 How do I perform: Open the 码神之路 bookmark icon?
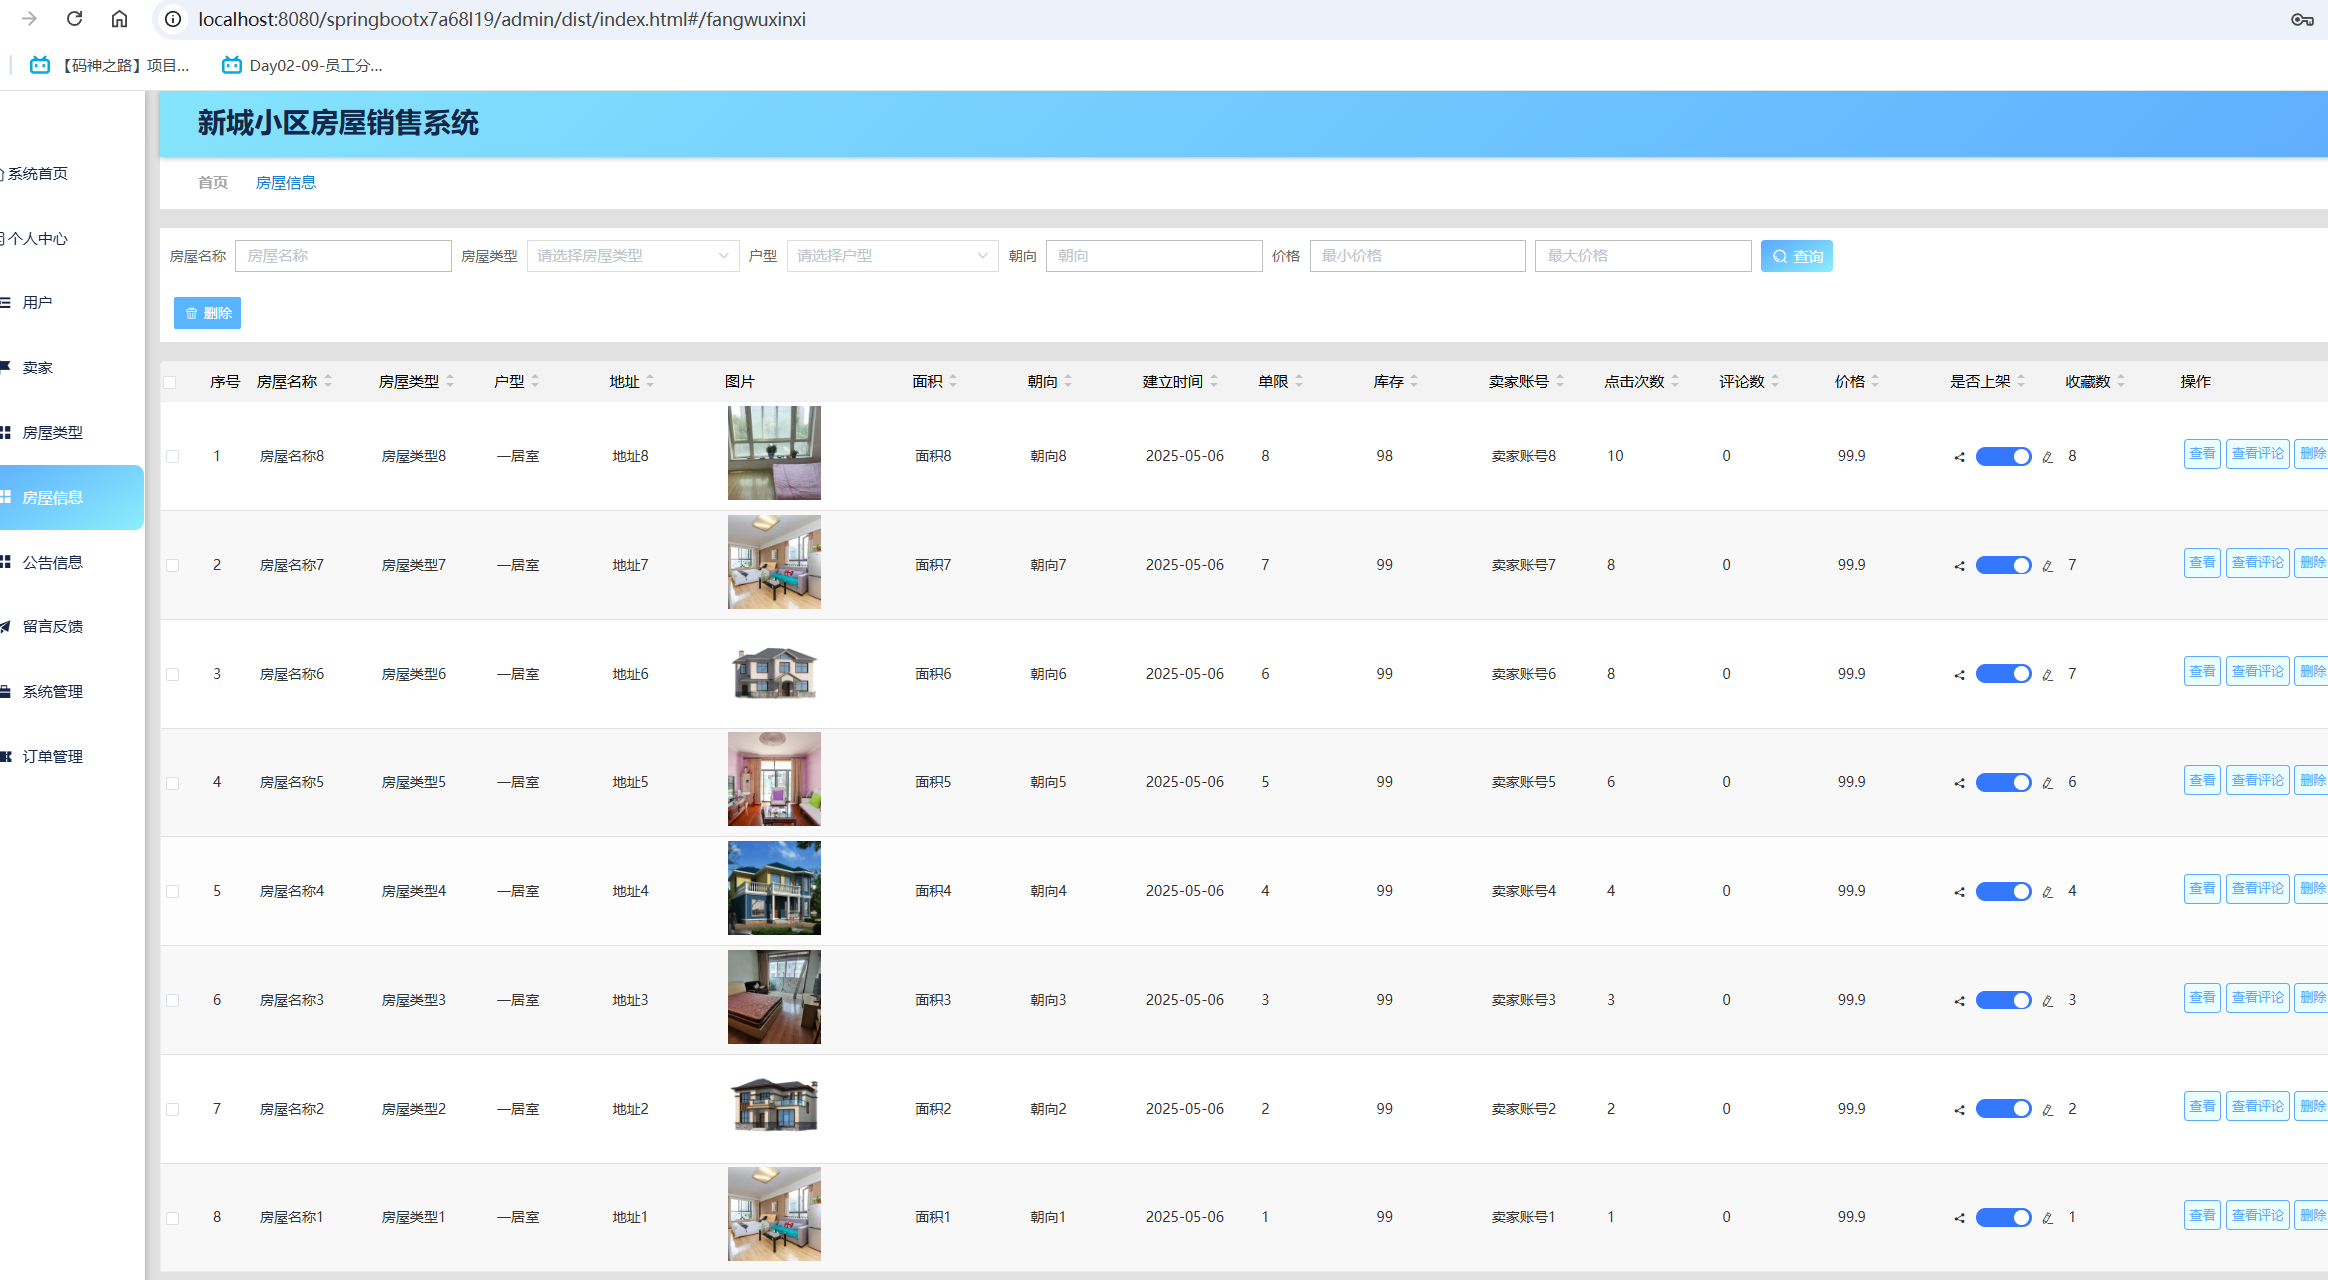click(40, 65)
